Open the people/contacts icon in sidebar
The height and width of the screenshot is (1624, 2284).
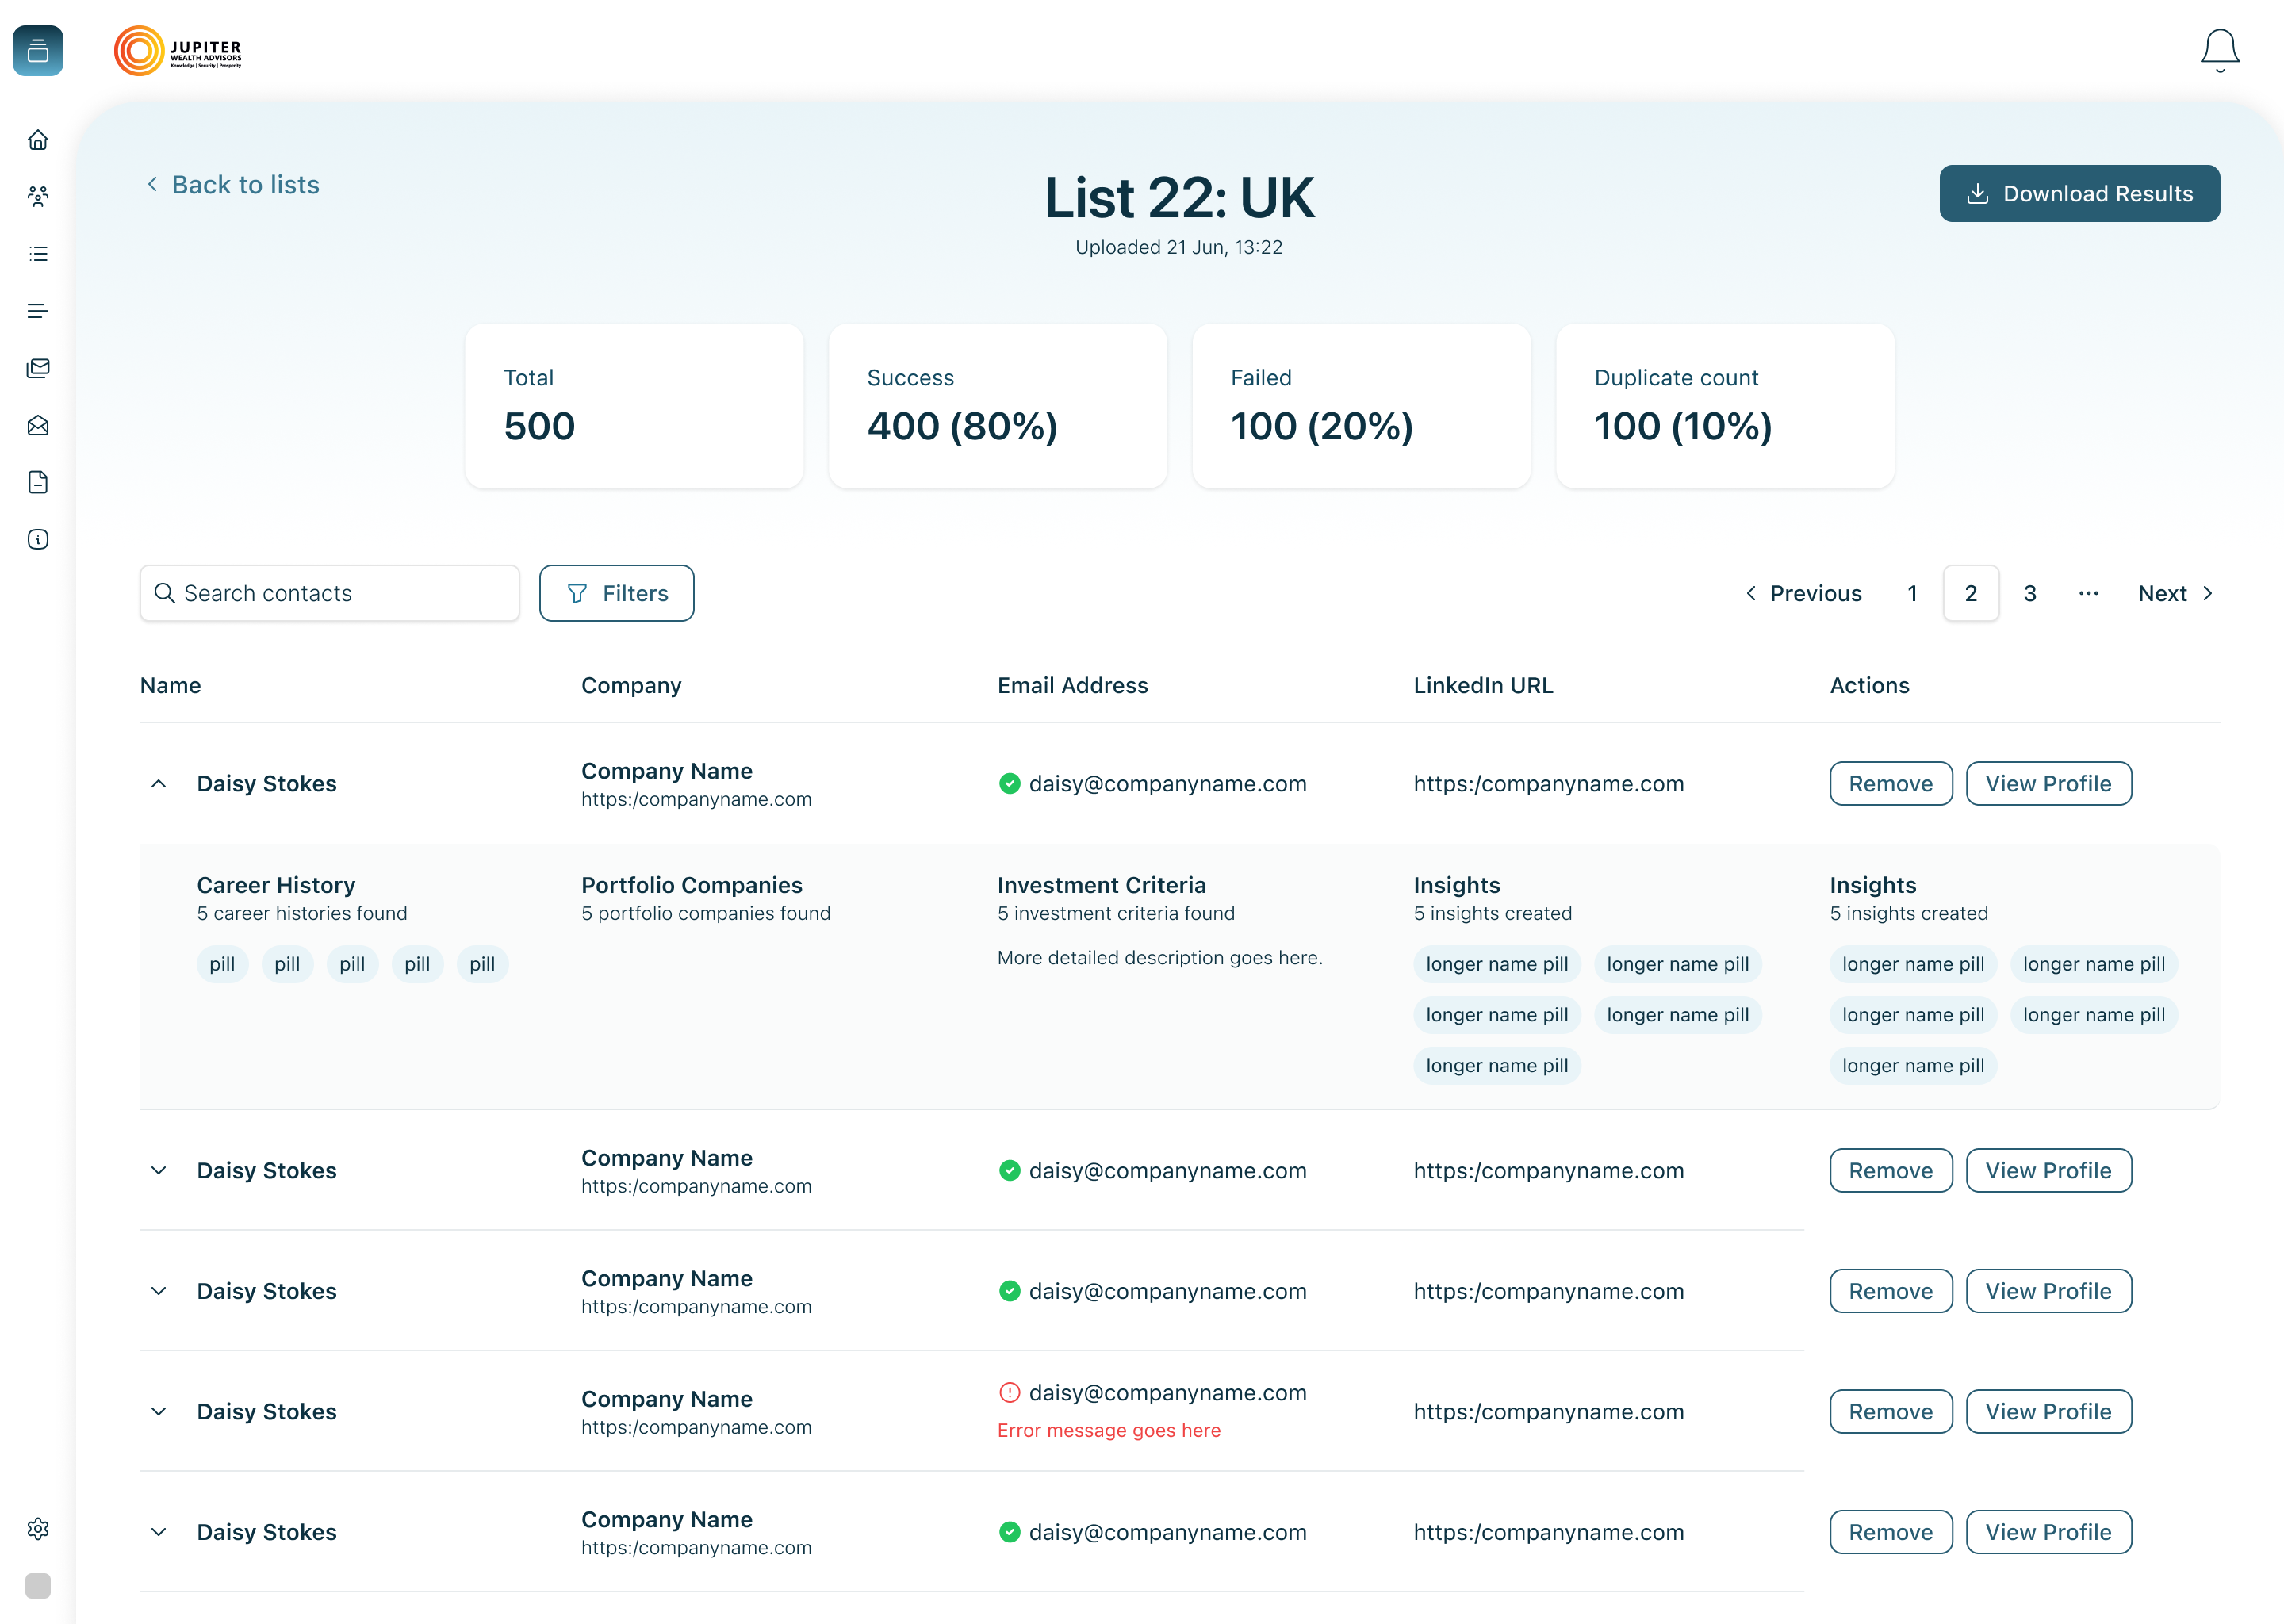(x=38, y=196)
